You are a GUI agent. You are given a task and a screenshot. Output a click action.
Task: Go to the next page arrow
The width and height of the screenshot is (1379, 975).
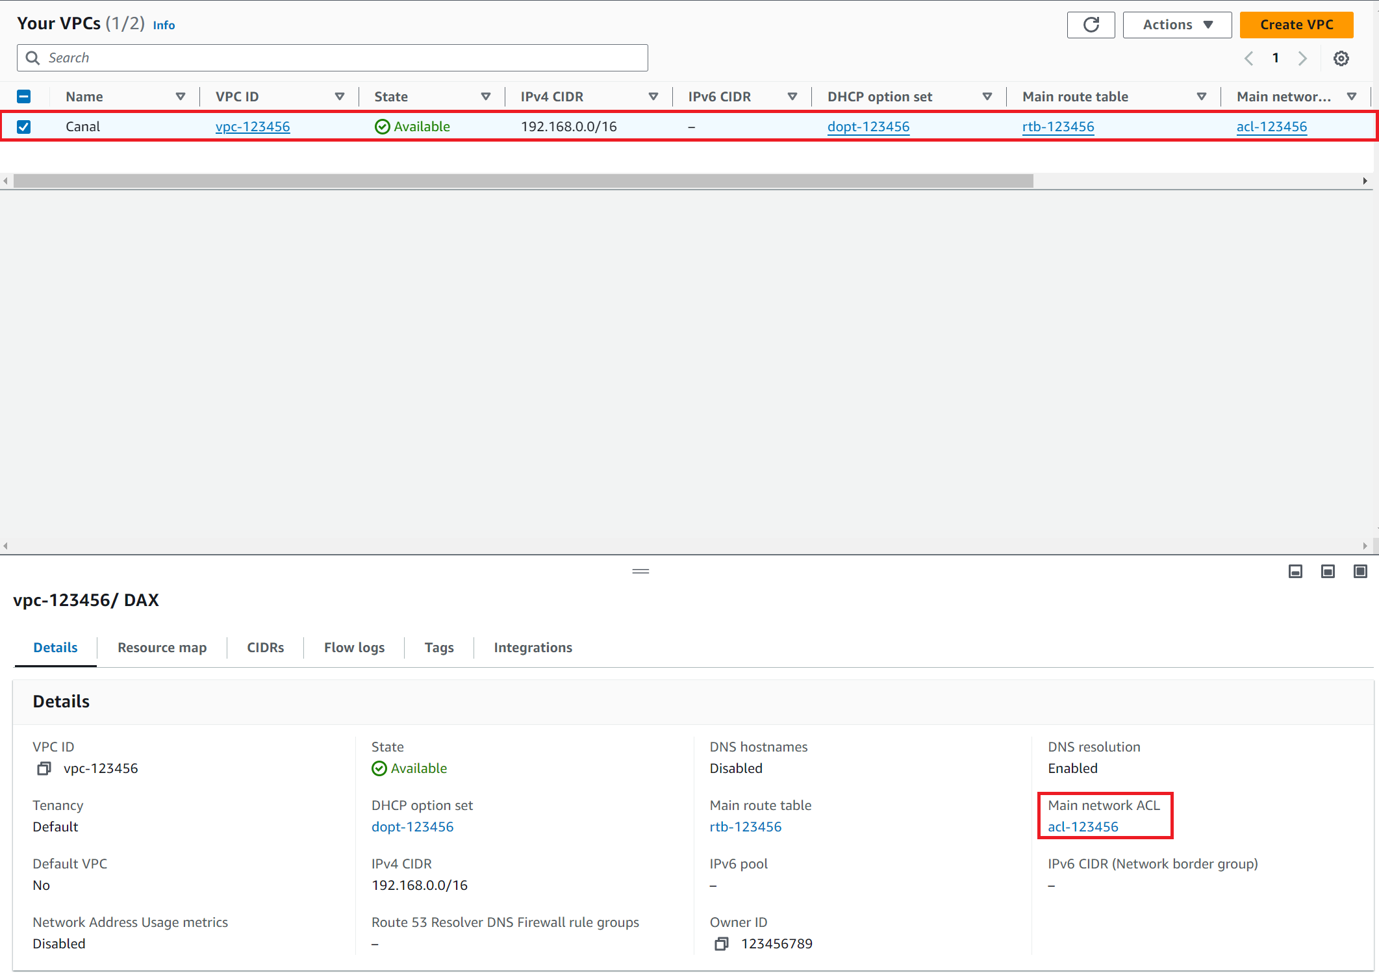point(1302,59)
